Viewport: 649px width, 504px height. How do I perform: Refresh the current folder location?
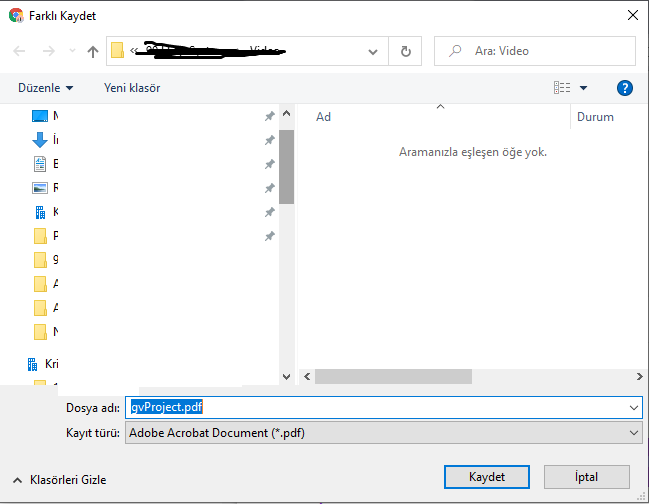point(405,51)
